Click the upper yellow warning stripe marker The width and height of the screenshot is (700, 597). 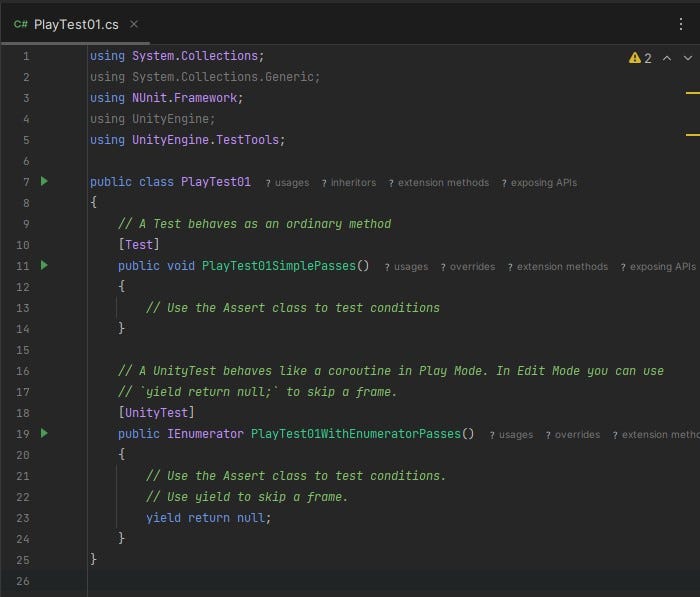click(x=692, y=93)
